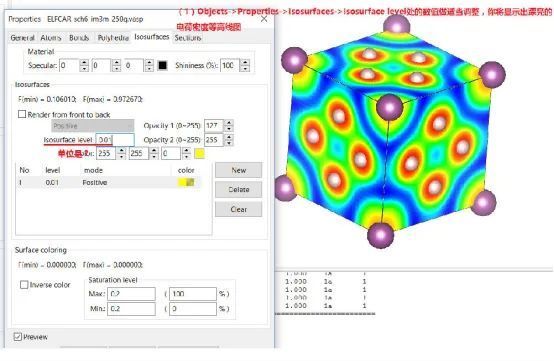This screenshot has height=361, width=554.
Task: Uncheck the Preview checkbox
Action: (17, 336)
